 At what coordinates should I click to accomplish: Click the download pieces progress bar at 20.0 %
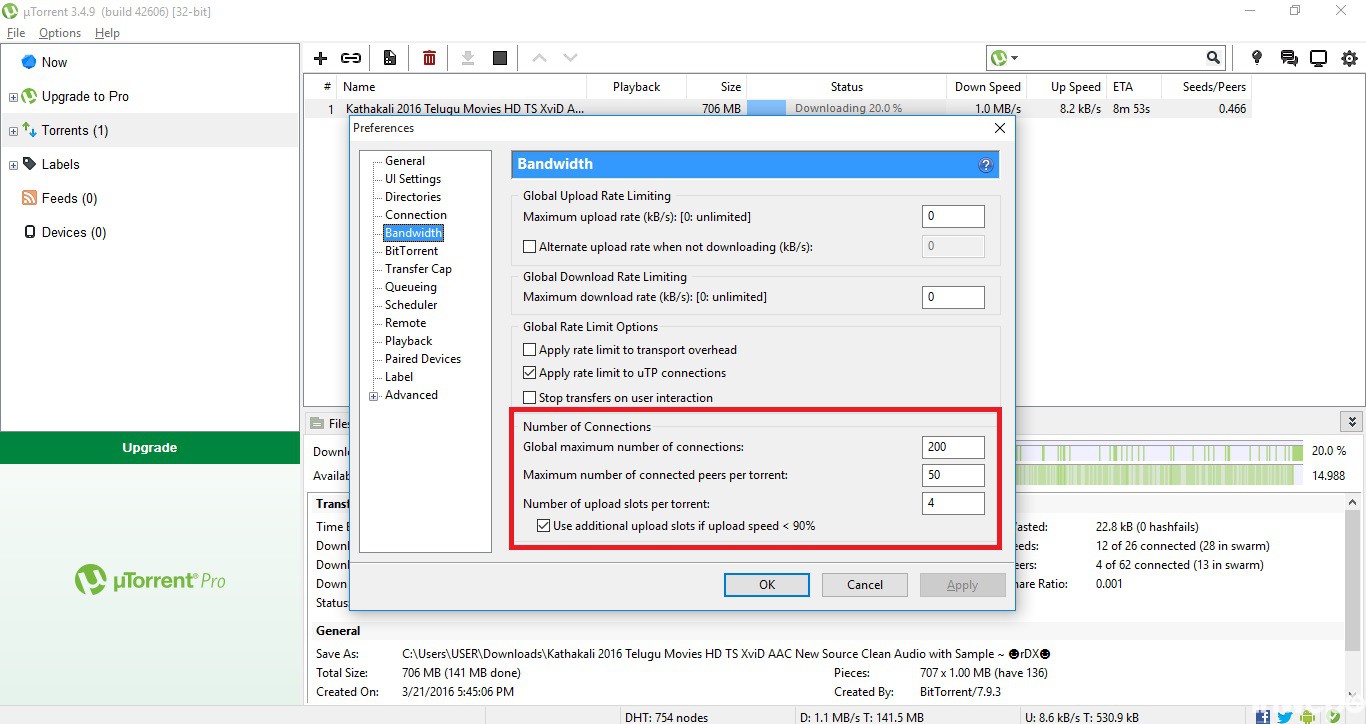pos(1159,451)
